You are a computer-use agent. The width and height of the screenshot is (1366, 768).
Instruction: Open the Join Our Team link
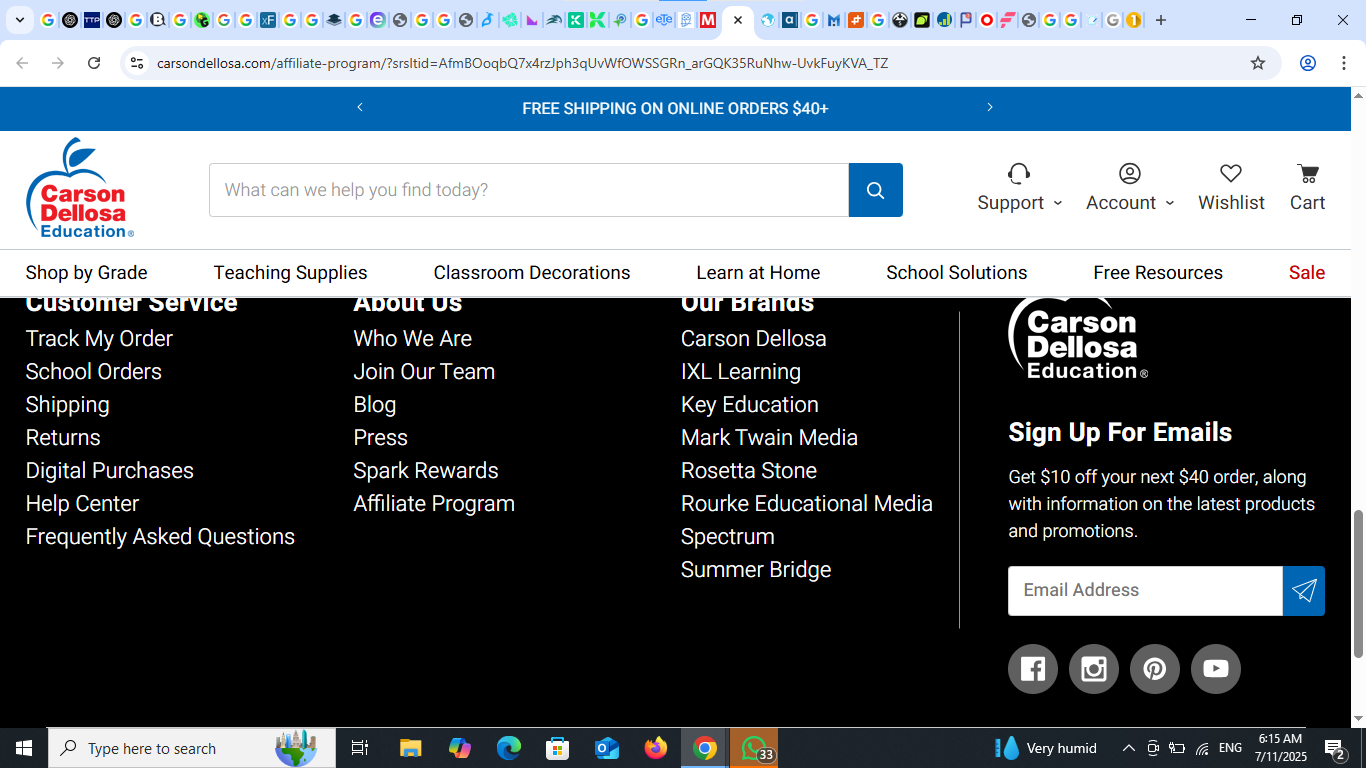[x=424, y=372]
